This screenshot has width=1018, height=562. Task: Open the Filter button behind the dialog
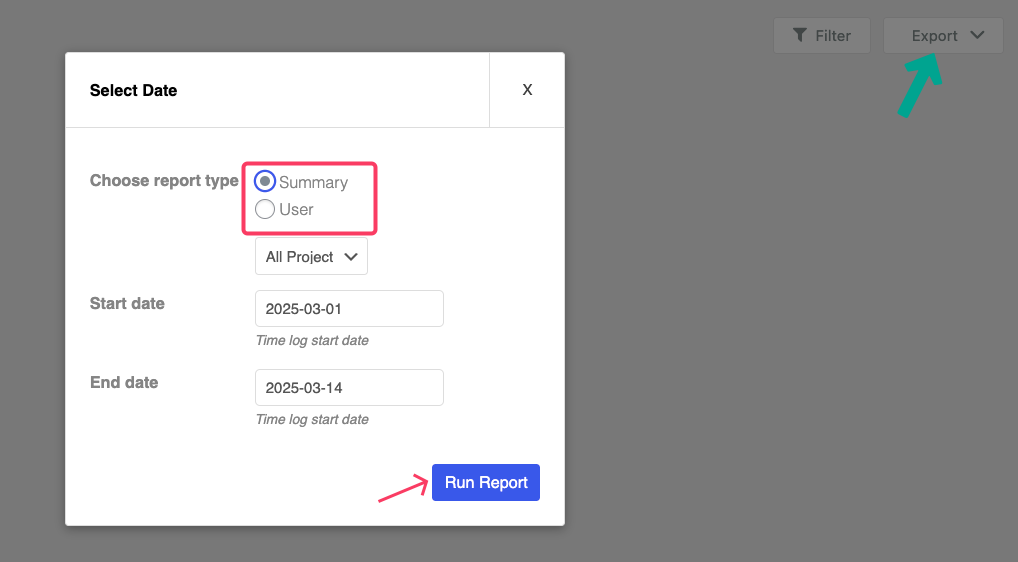pyautogui.click(x=822, y=36)
